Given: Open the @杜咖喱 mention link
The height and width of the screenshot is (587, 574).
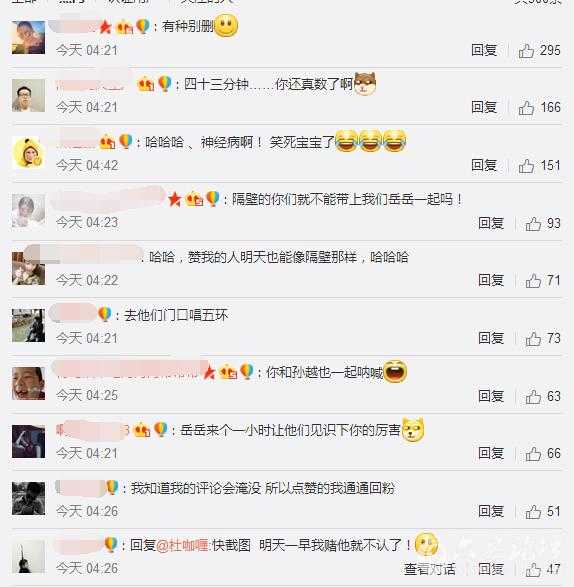Looking at the screenshot, I should [182, 545].
